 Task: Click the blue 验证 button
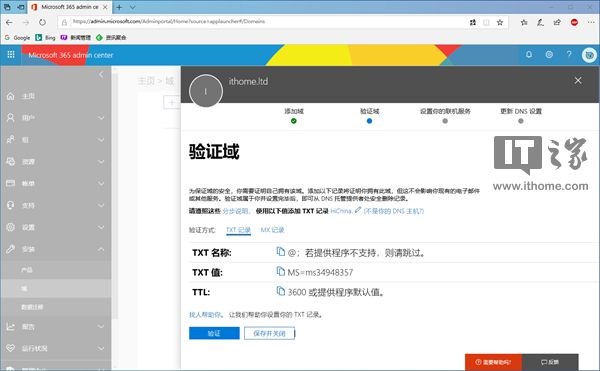click(214, 333)
